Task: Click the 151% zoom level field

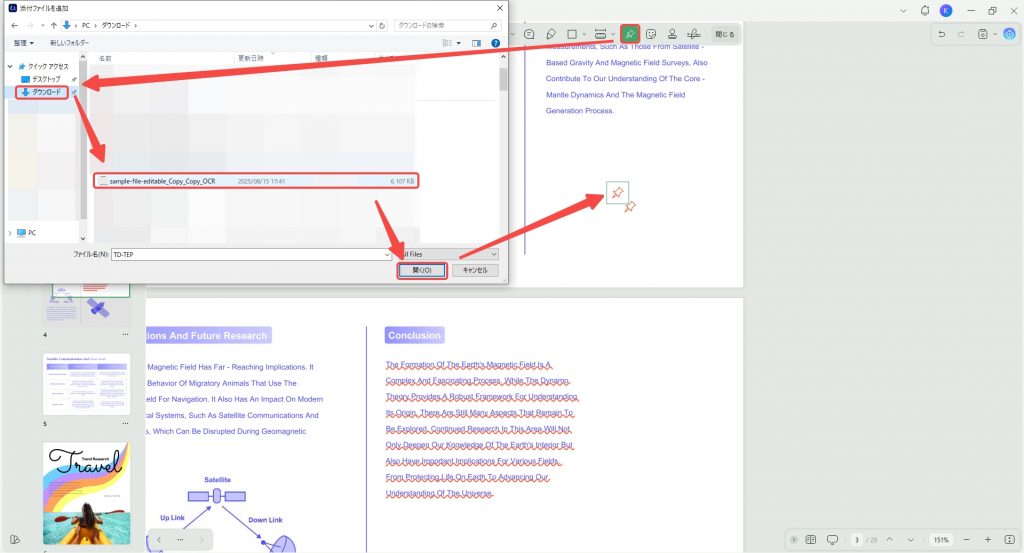Action: click(x=940, y=540)
